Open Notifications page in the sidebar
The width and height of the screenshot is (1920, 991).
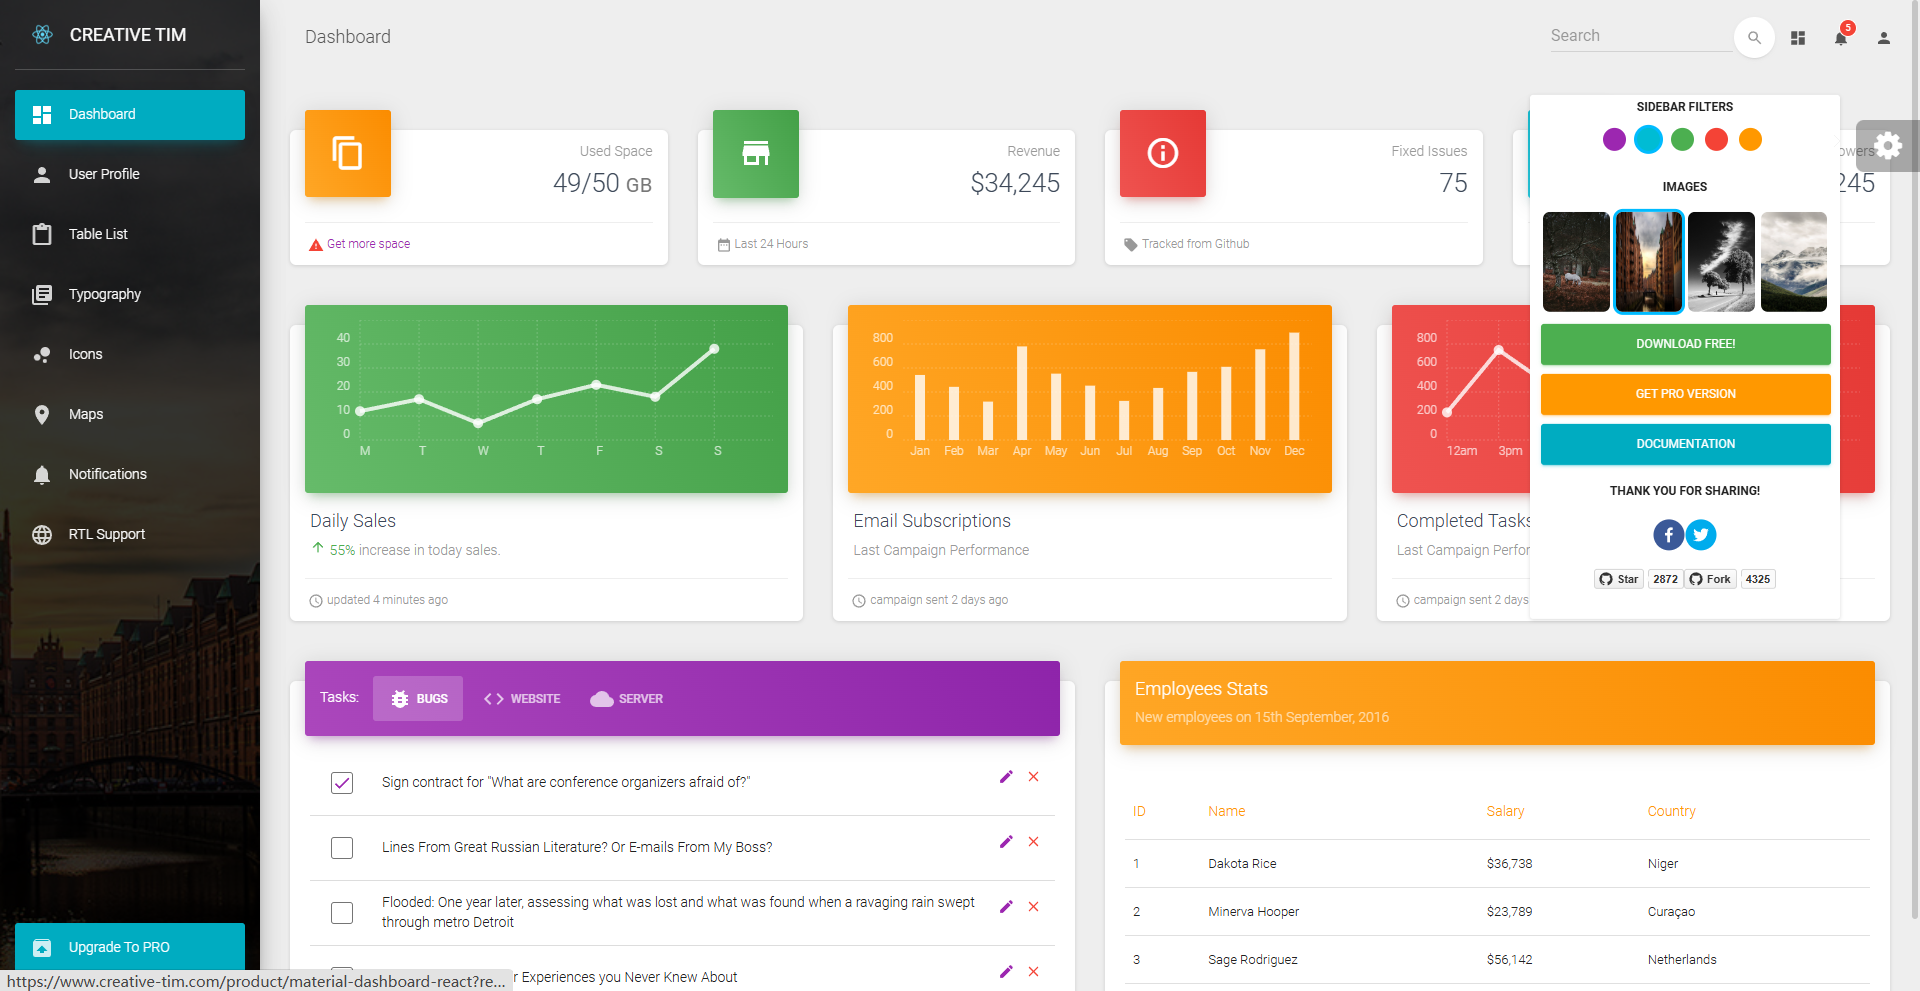click(x=130, y=475)
